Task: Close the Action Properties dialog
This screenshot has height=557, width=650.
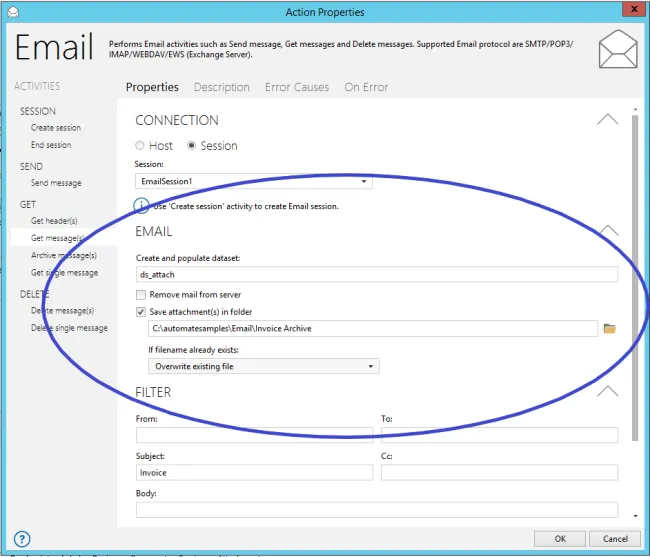Action: pyautogui.click(x=634, y=9)
